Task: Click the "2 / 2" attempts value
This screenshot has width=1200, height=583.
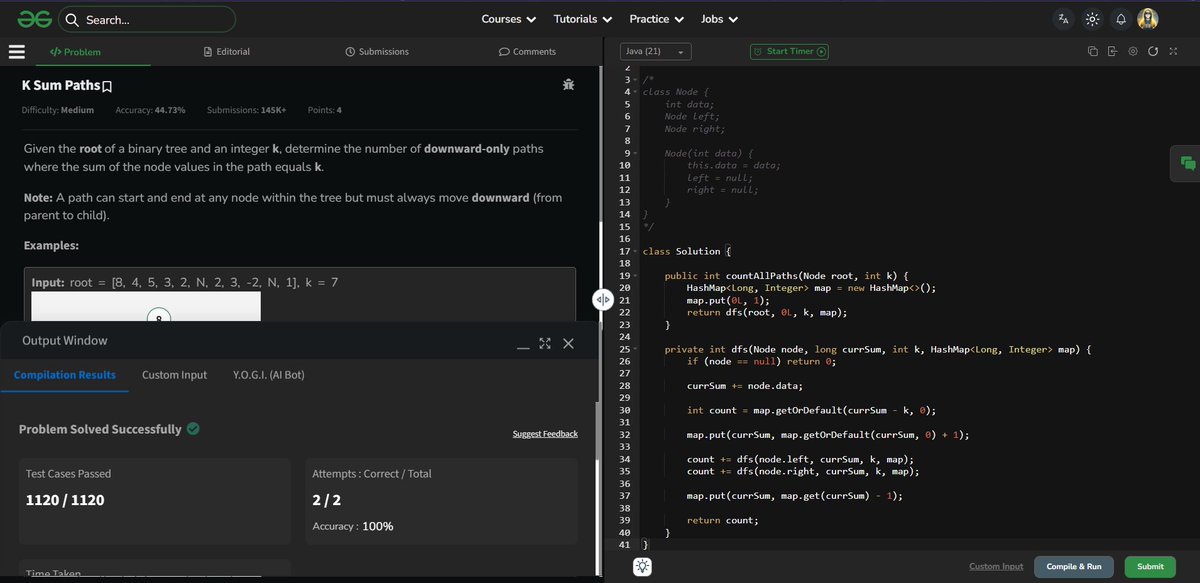Action: pyautogui.click(x=327, y=500)
